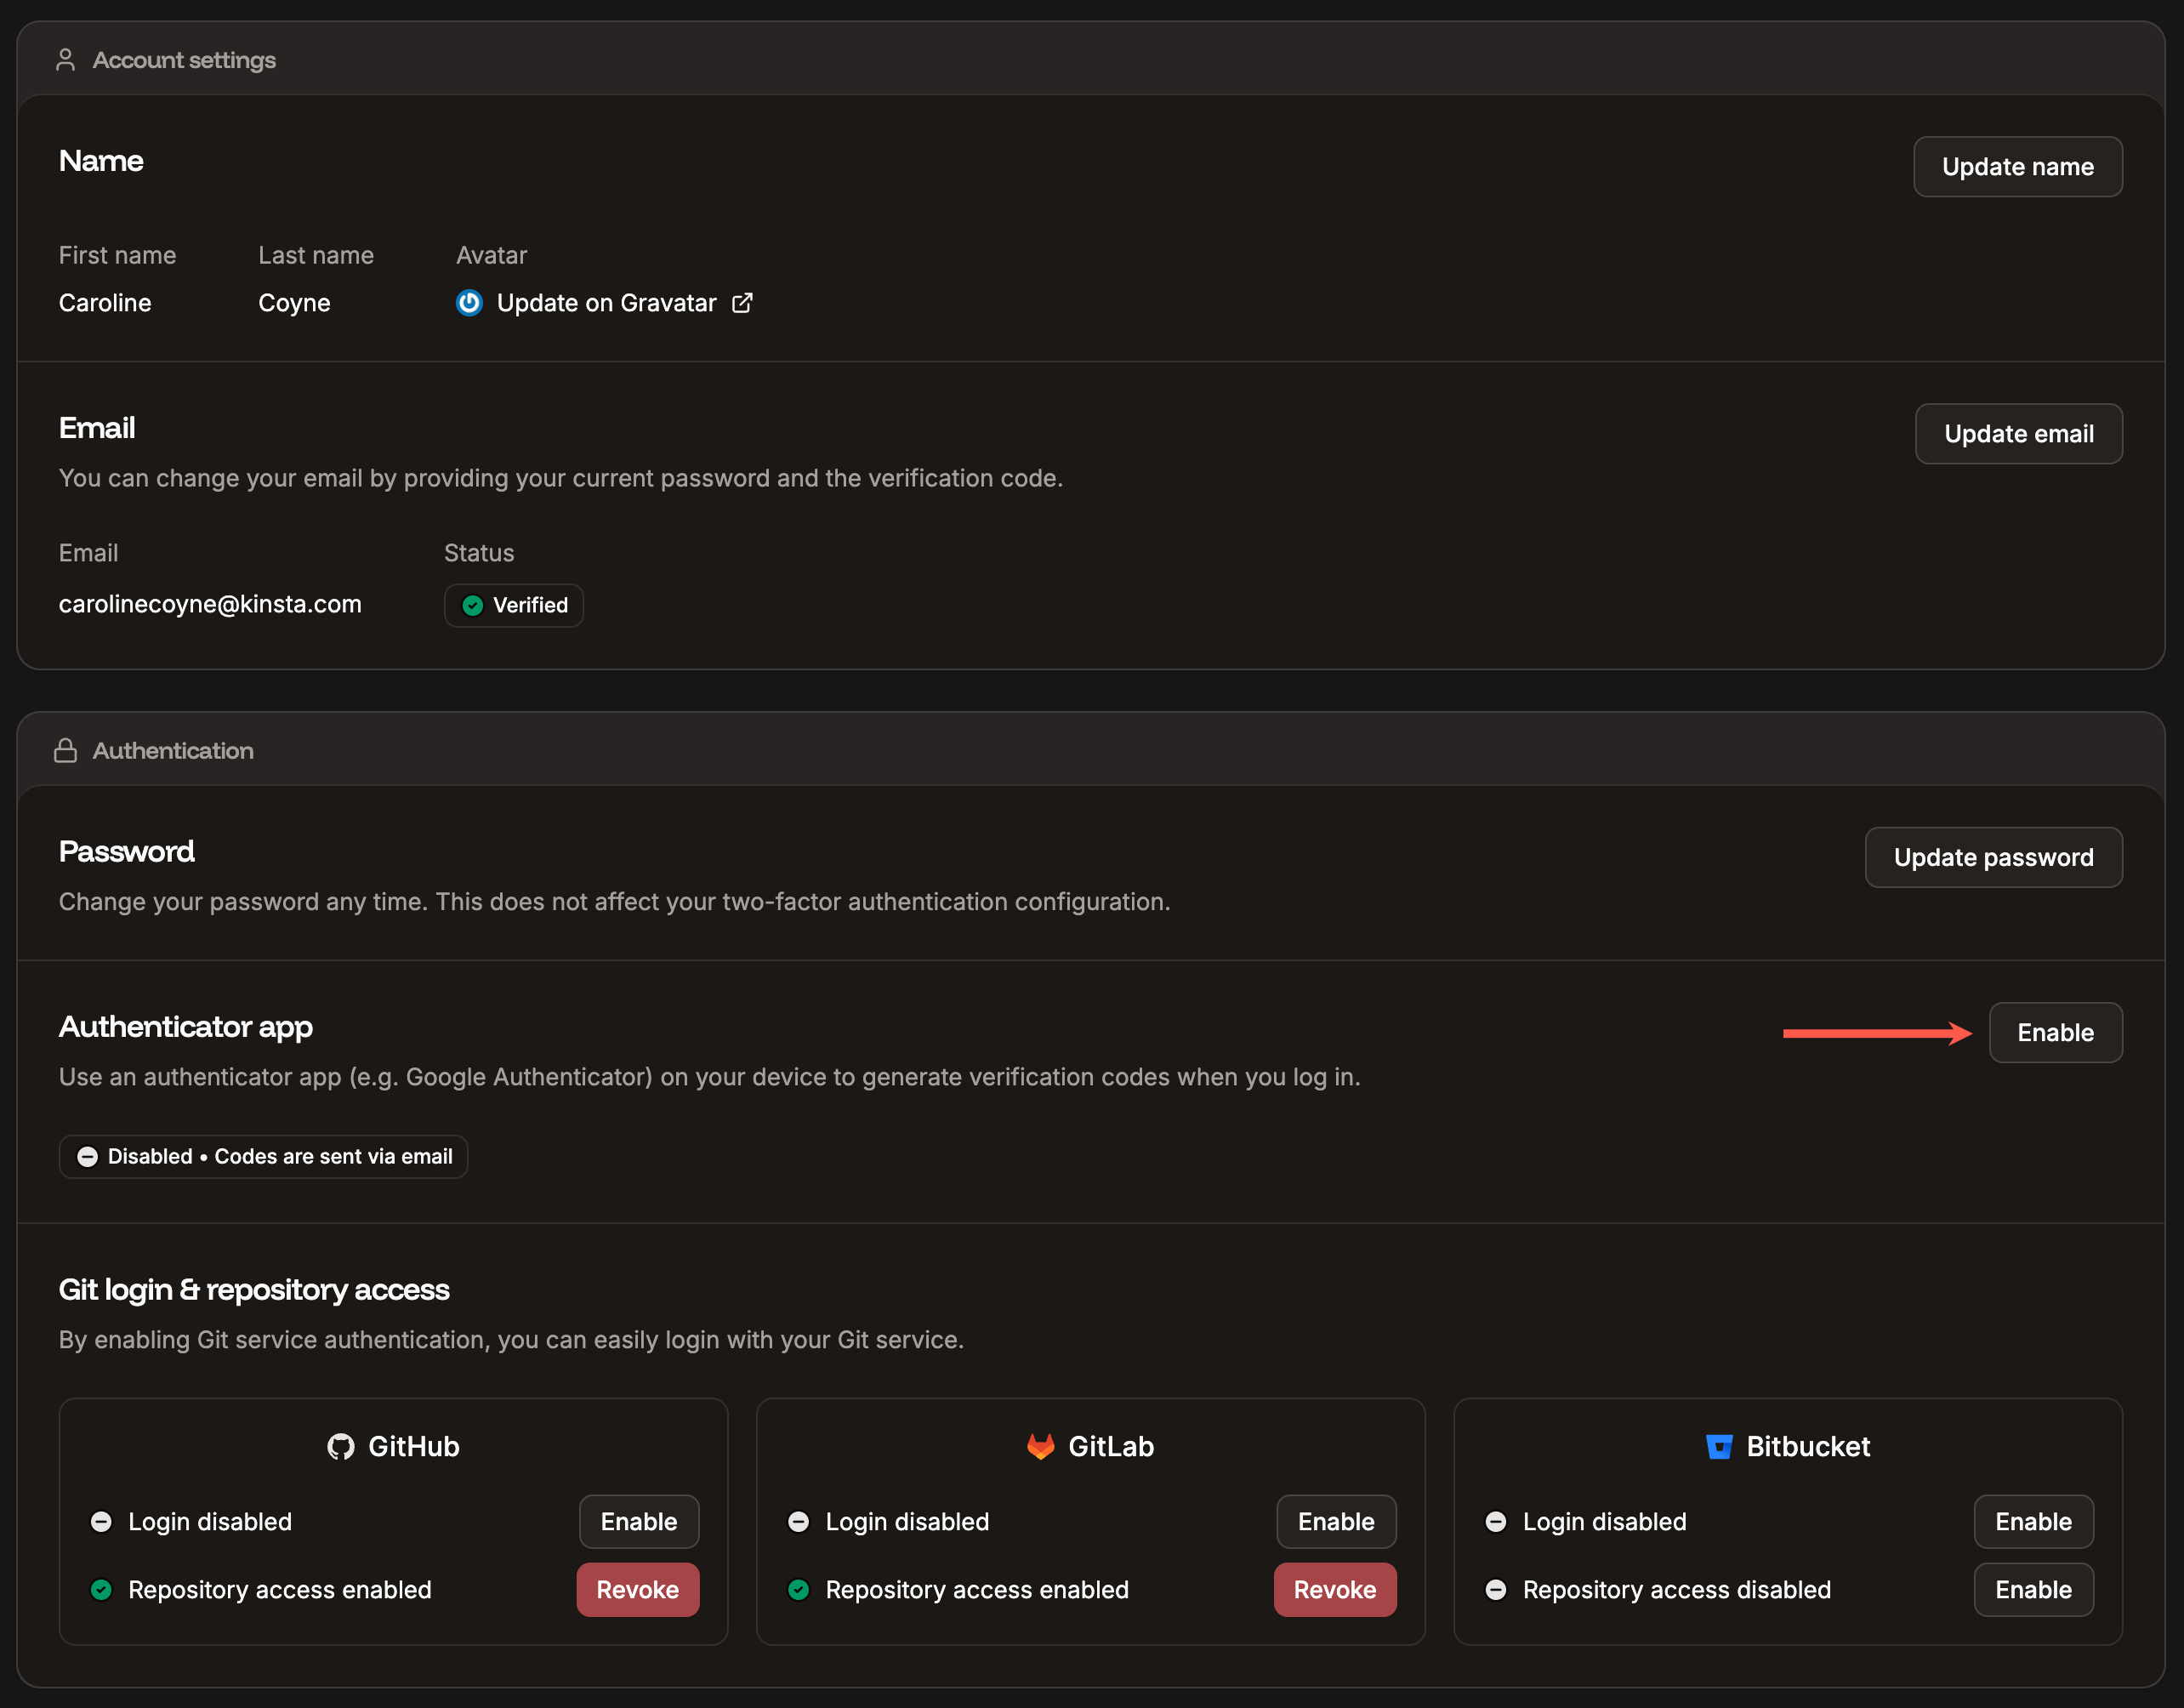Click the lock icon beside Authentication
Viewport: 2184px width, 1708px height.
(x=66, y=750)
